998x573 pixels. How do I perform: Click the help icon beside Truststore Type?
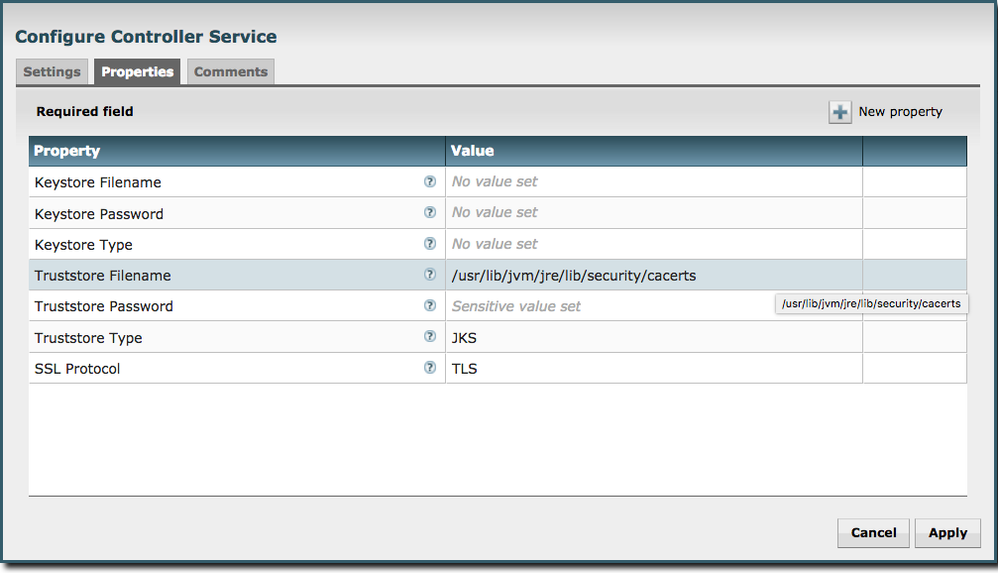coord(430,337)
